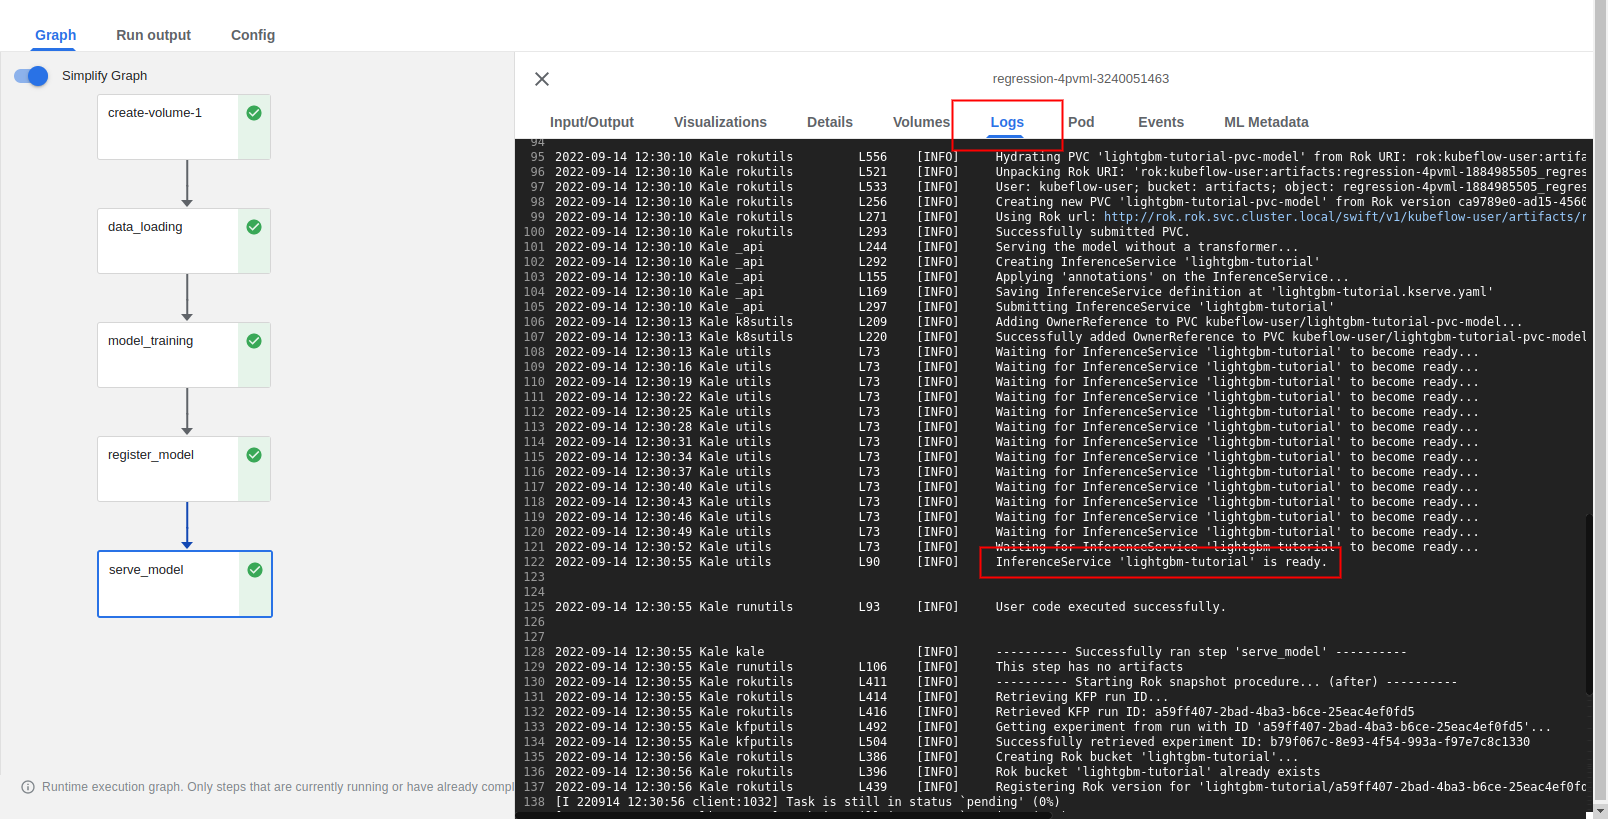
Task: Switch to the Graph tab
Action: point(56,35)
